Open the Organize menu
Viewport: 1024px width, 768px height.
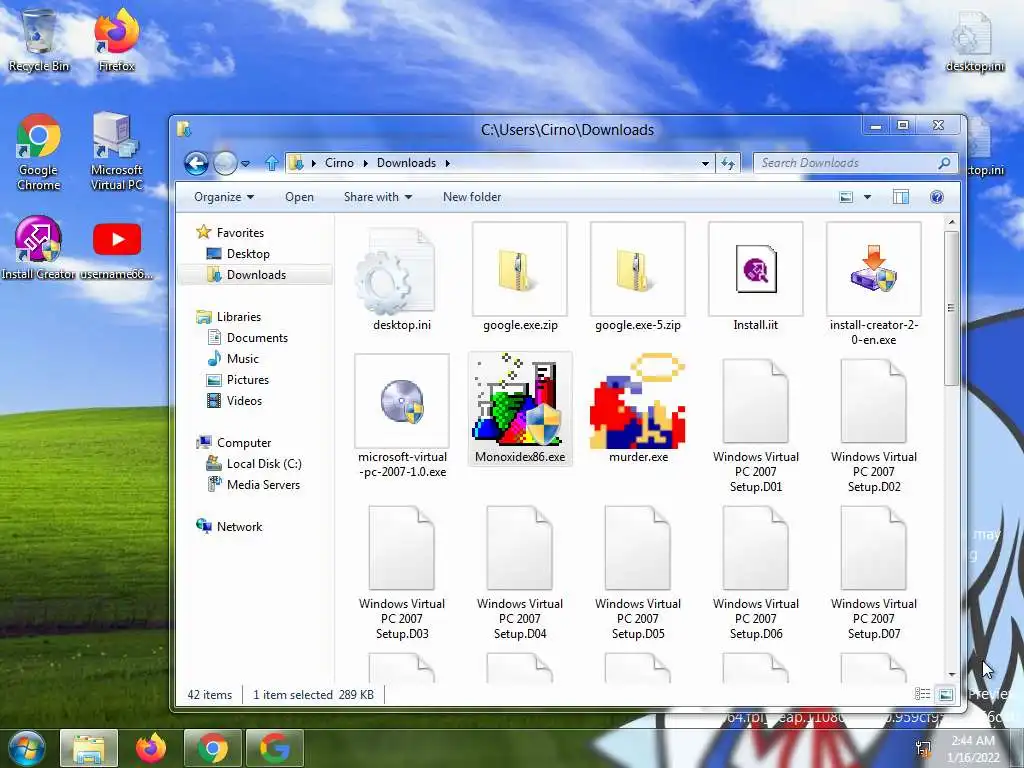point(224,197)
